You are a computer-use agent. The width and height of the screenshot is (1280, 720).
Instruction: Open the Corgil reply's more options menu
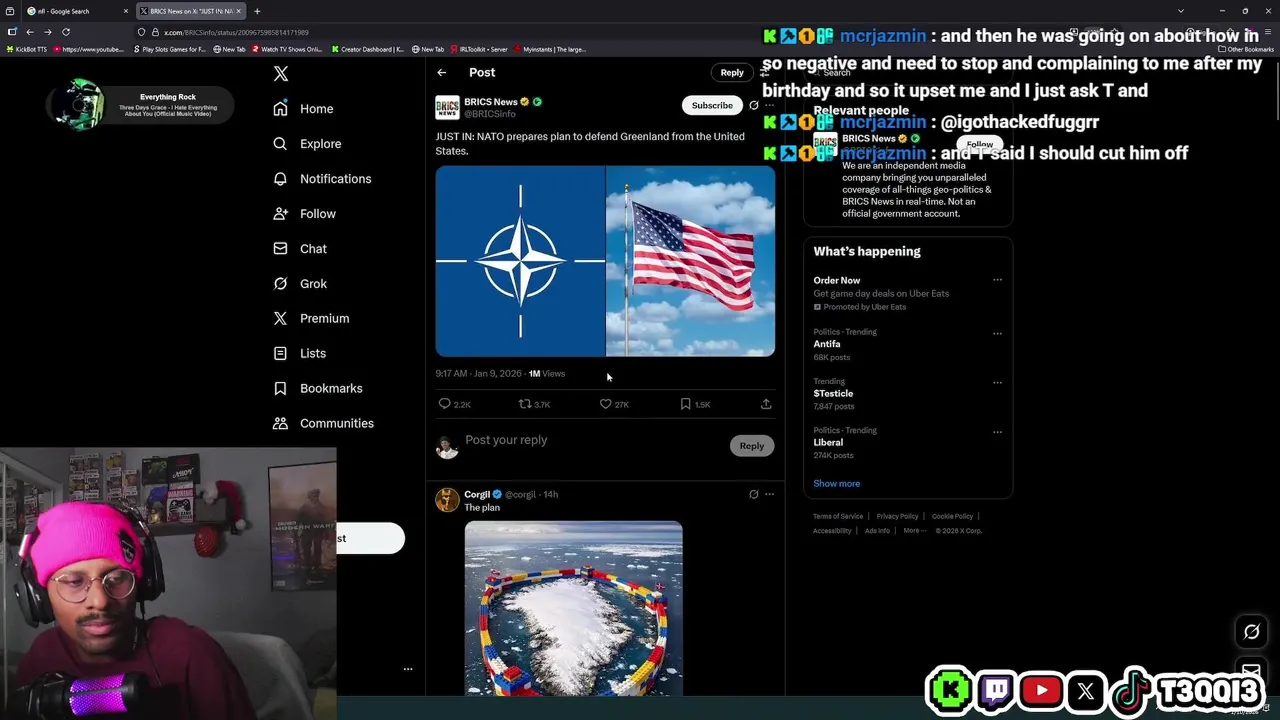769,494
